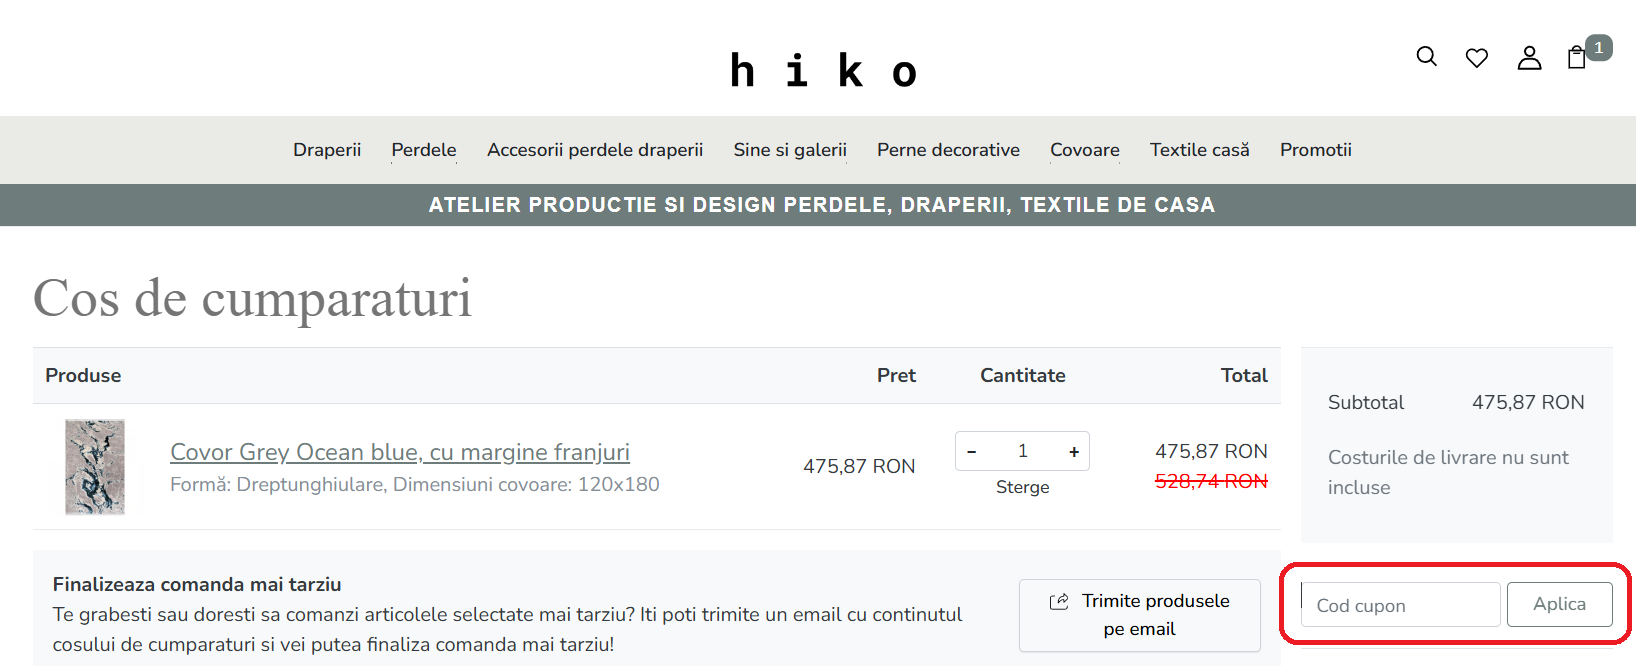Open the Textile casă menu
This screenshot has width=1636, height=666.
[1200, 150]
